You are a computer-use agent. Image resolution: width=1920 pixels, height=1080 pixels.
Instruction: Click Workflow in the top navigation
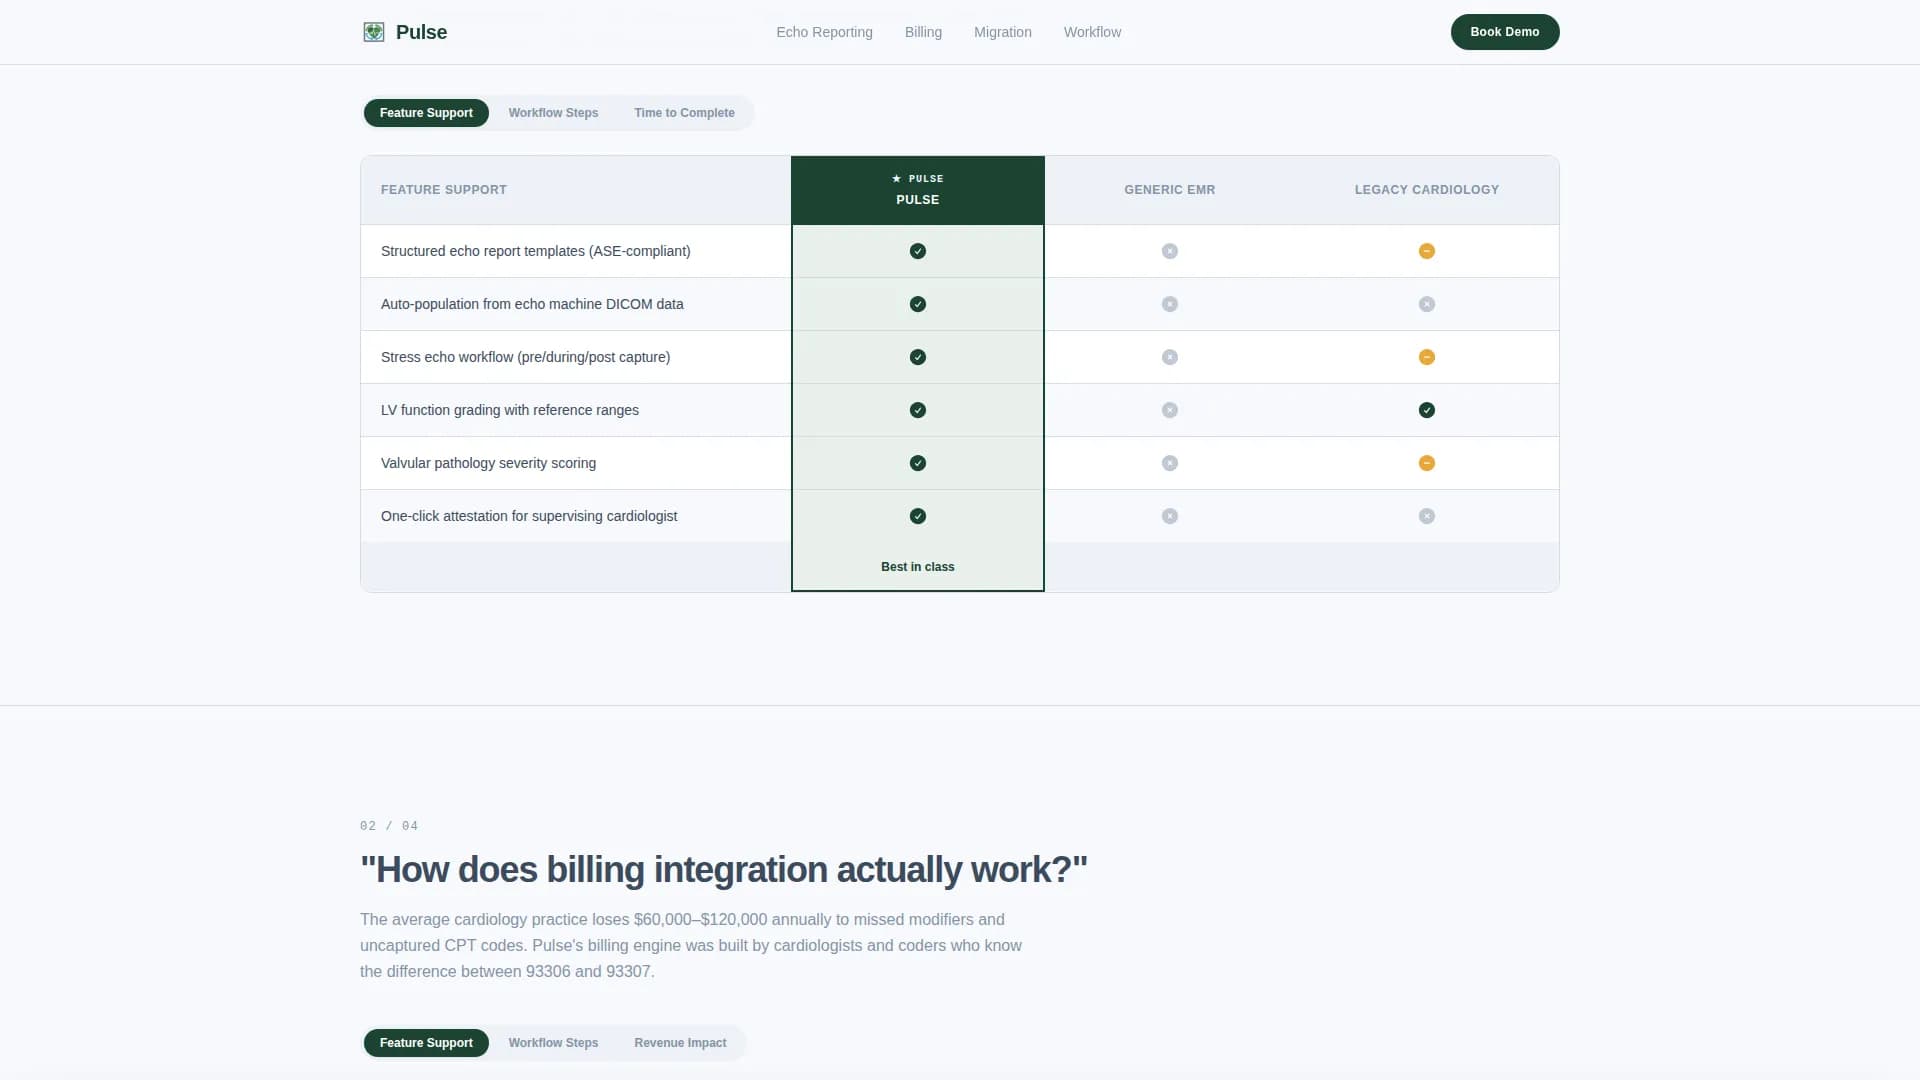[x=1092, y=31]
